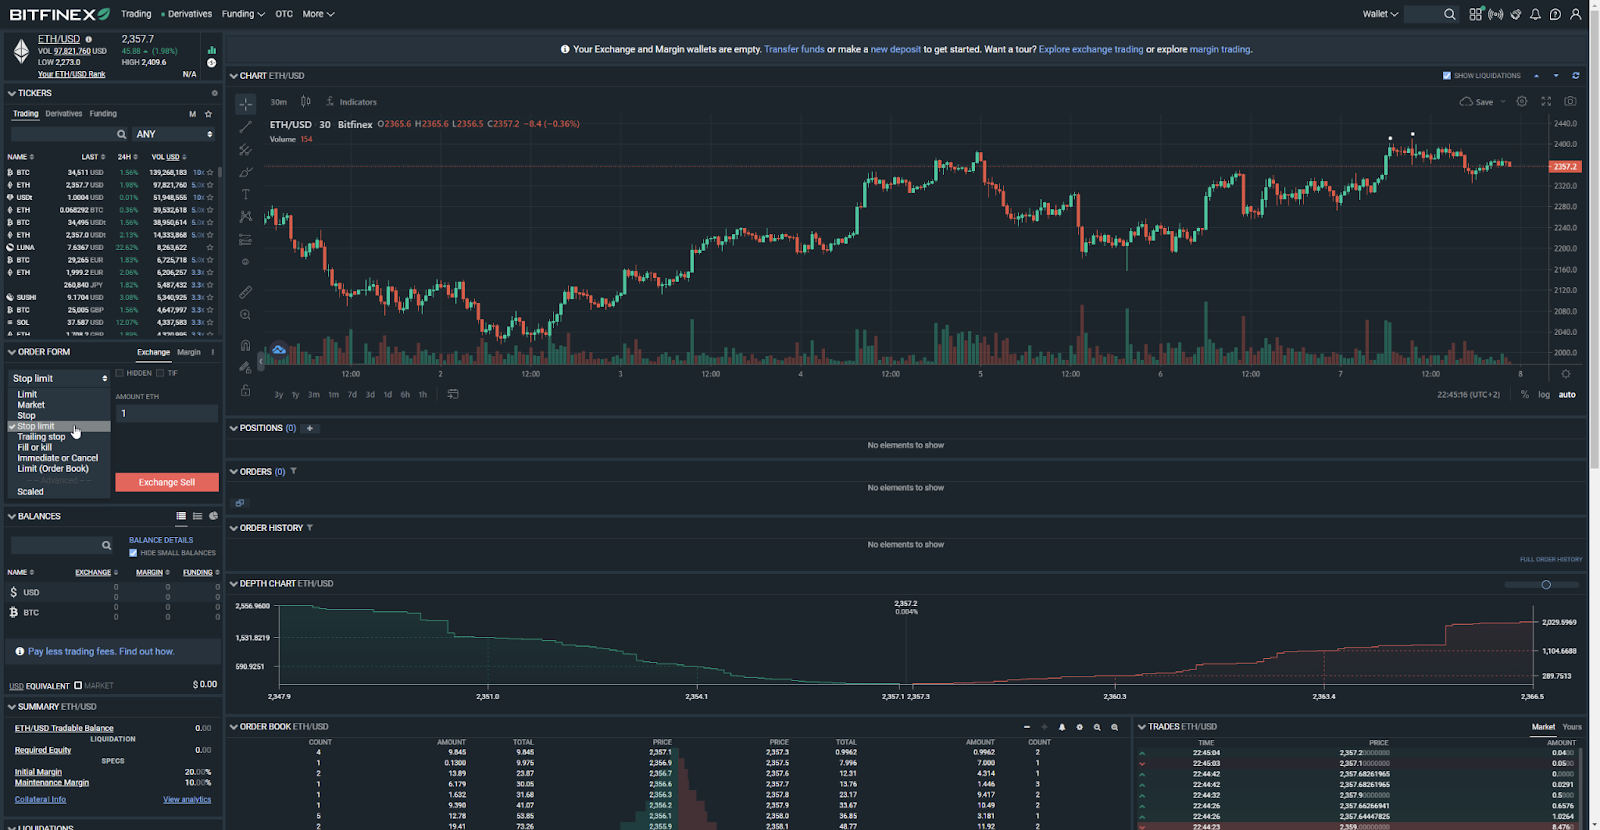Toggle order book alerts bell icon

1062,727
